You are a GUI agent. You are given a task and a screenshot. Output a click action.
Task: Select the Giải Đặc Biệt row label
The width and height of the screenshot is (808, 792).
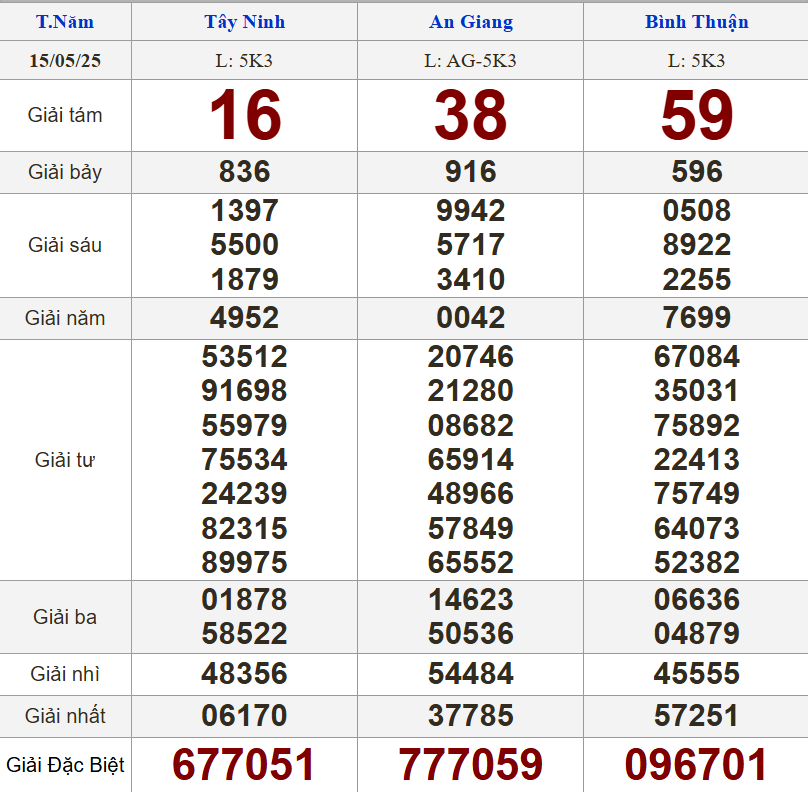click(x=65, y=765)
